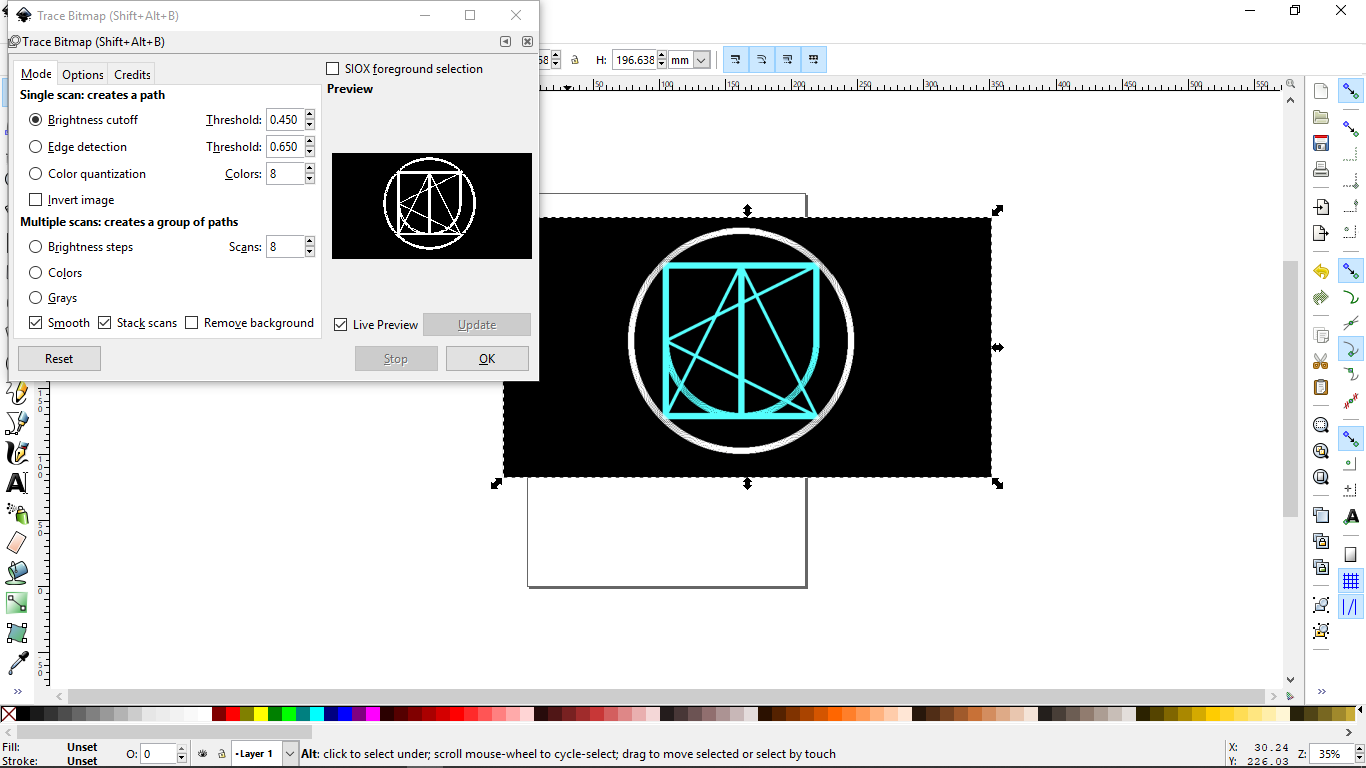The width and height of the screenshot is (1366, 768).
Task: Expand the commands bar overflow chevron
Action: [x=1322, y=691]
